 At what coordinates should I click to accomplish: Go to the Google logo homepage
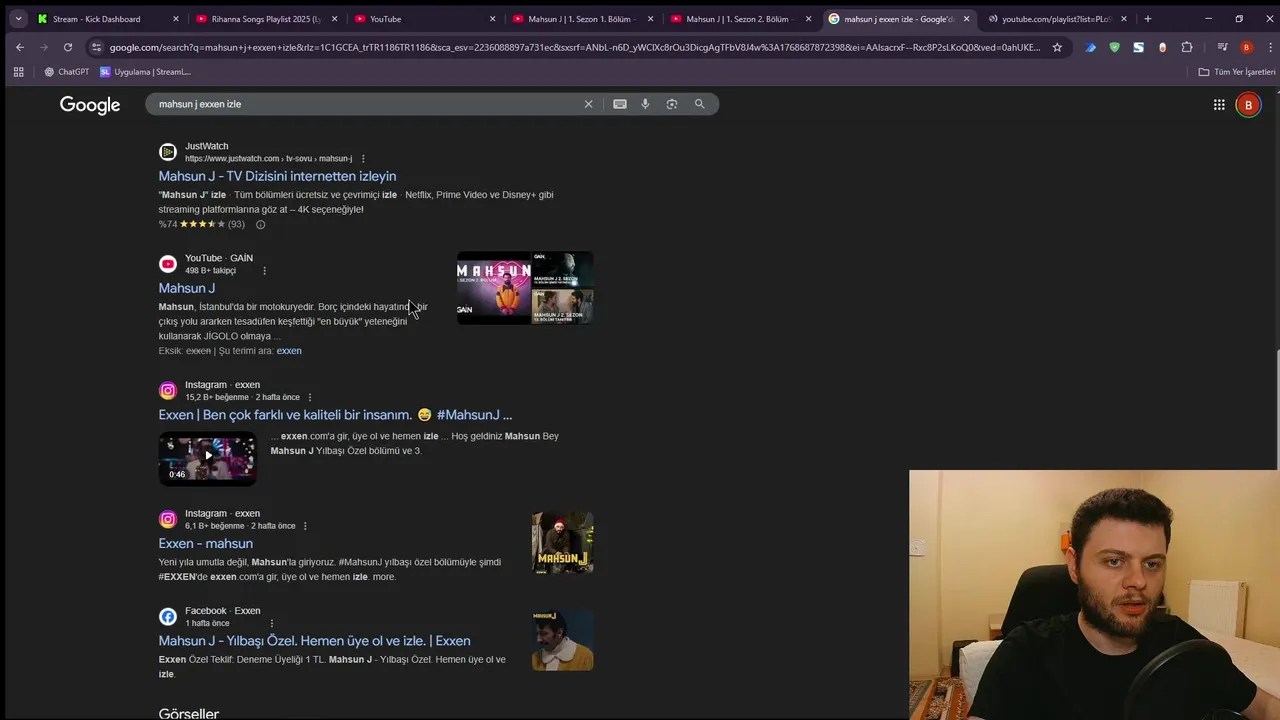[90, 105]
